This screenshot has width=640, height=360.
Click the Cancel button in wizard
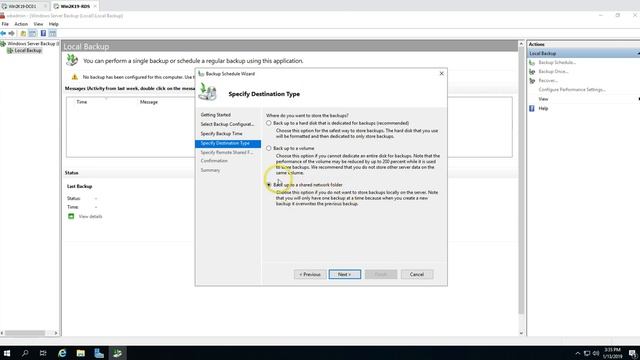coord(417,274)
